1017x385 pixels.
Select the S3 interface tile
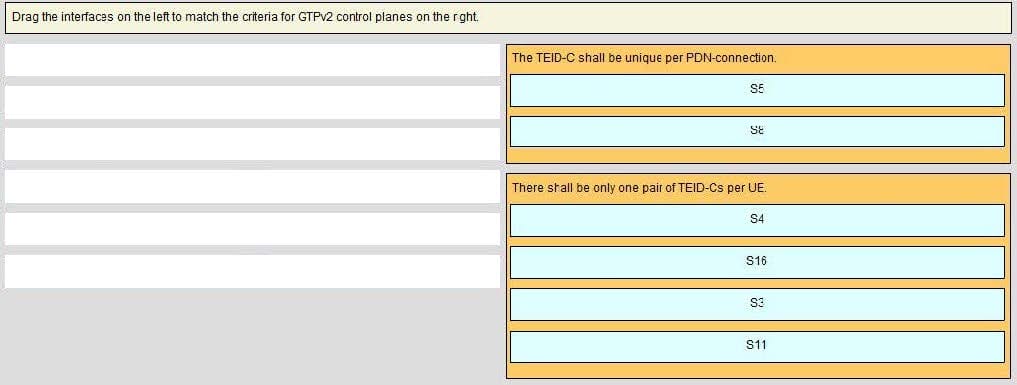757,305
